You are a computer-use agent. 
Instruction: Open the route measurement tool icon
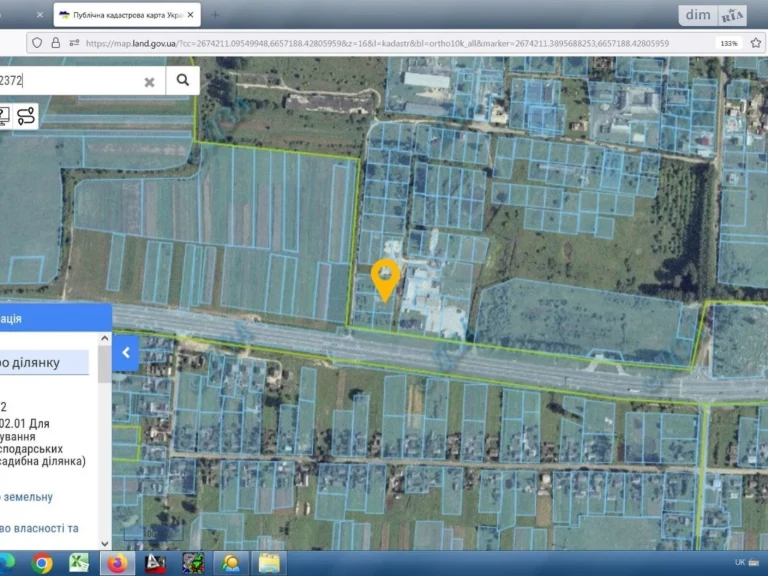click(x=26, y=117)
